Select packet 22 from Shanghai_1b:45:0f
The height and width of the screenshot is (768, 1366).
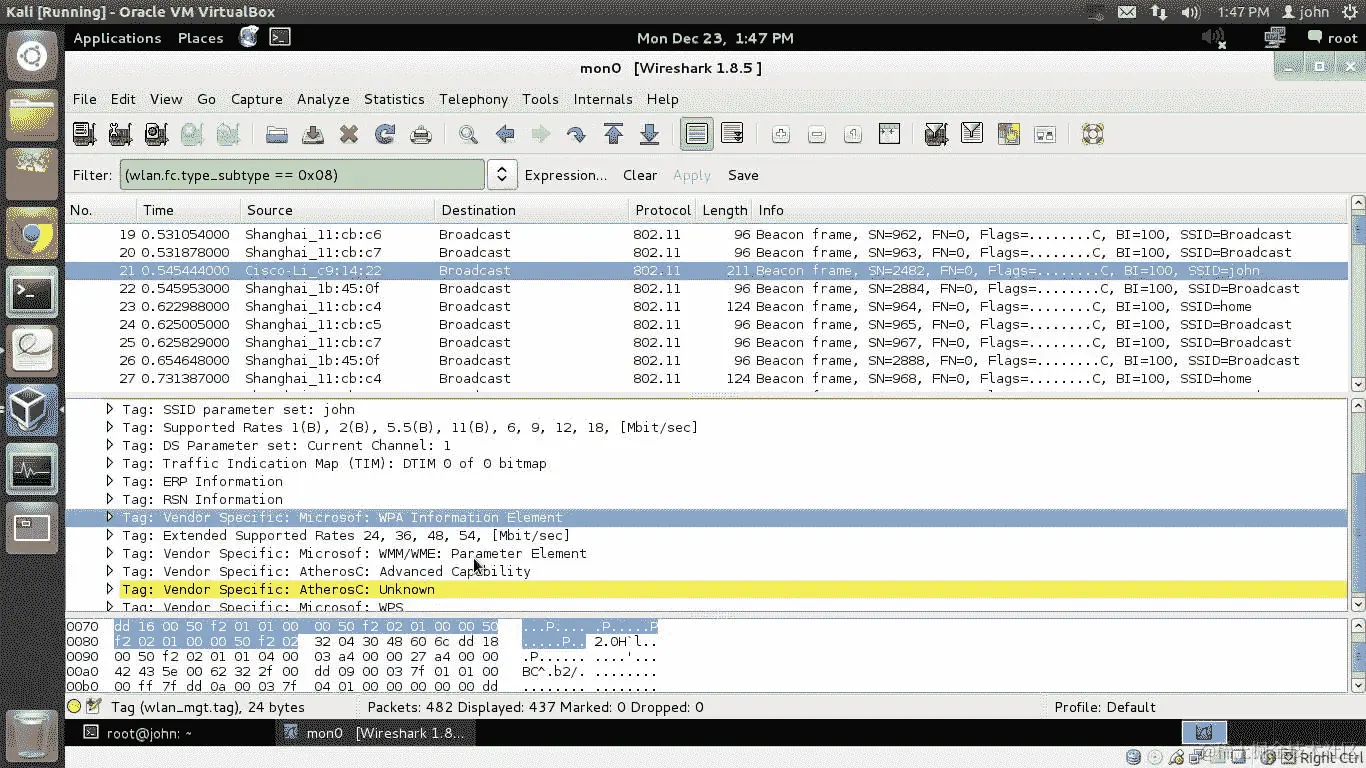706,288
